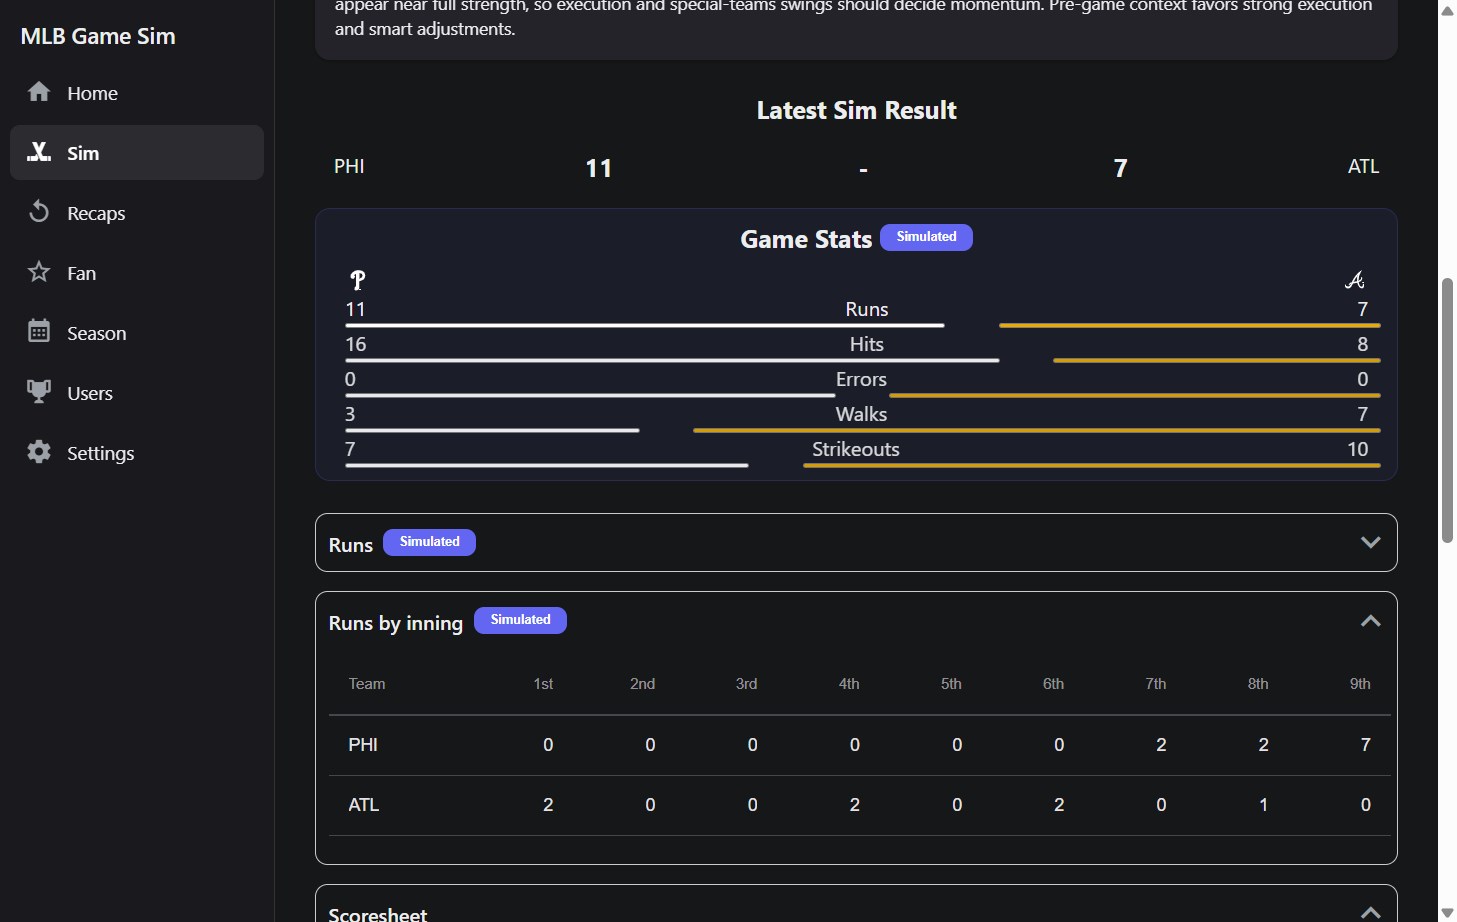Click the Latest Sim Result heading
The height and width of the screenshot is (922, 1457).
coord(856,110)
